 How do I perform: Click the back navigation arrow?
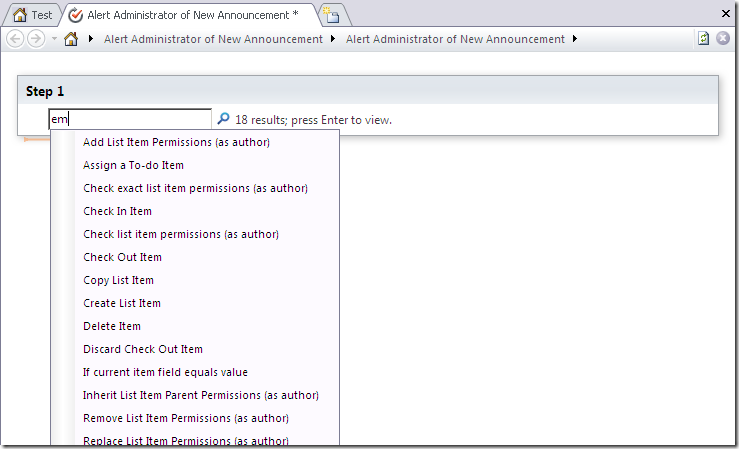tap(15, 39)
